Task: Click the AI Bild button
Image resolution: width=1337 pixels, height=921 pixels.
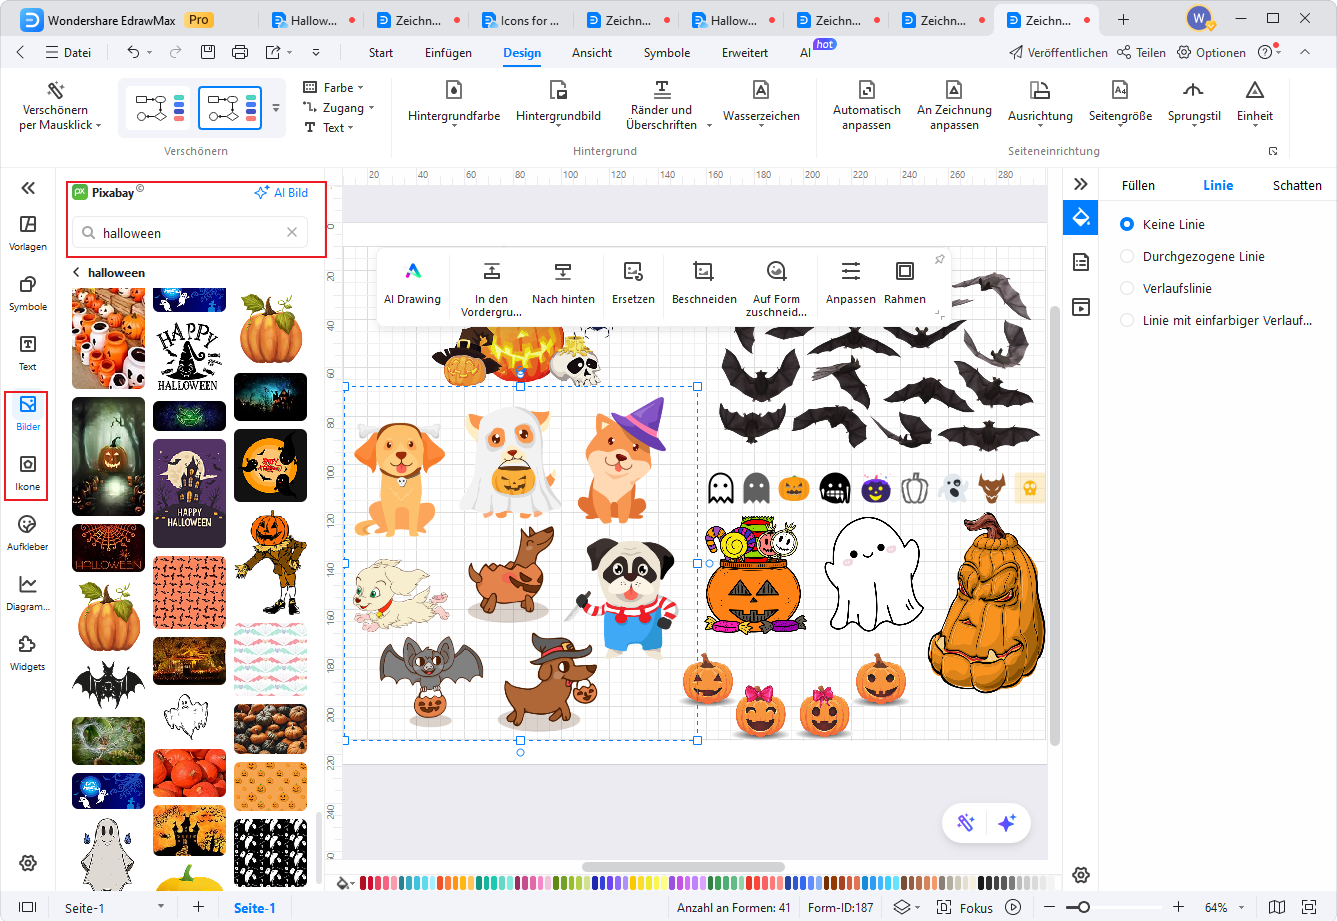Action: (281, 192)
